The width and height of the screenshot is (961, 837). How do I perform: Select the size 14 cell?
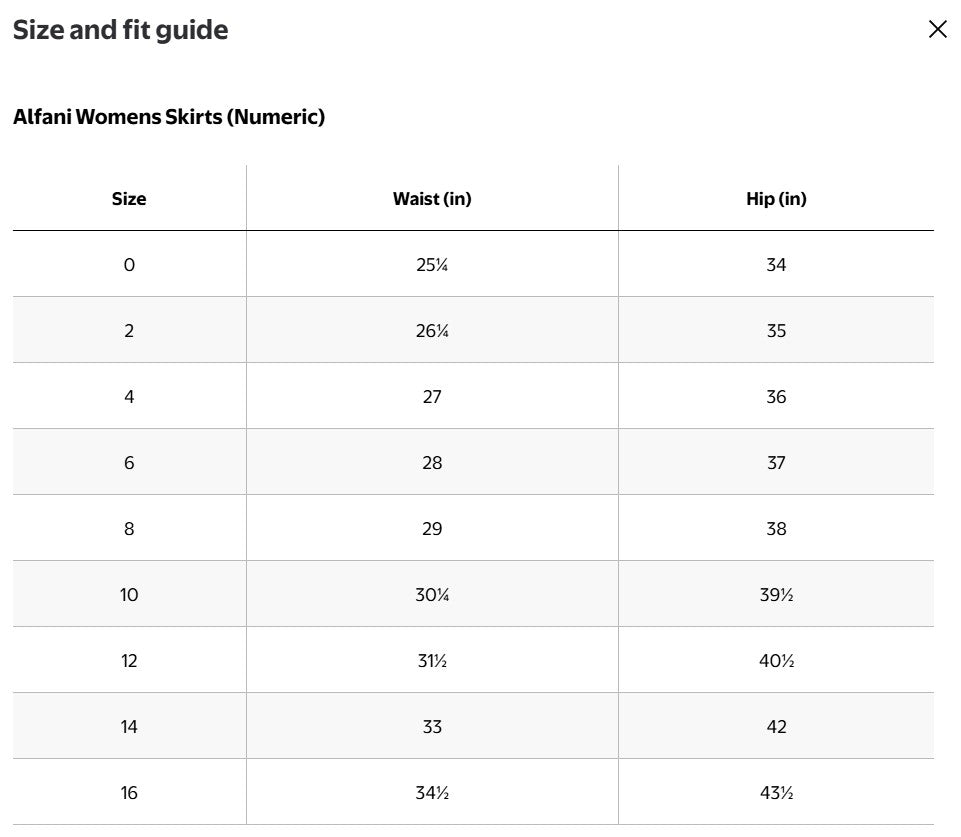[x=129, y=727]
